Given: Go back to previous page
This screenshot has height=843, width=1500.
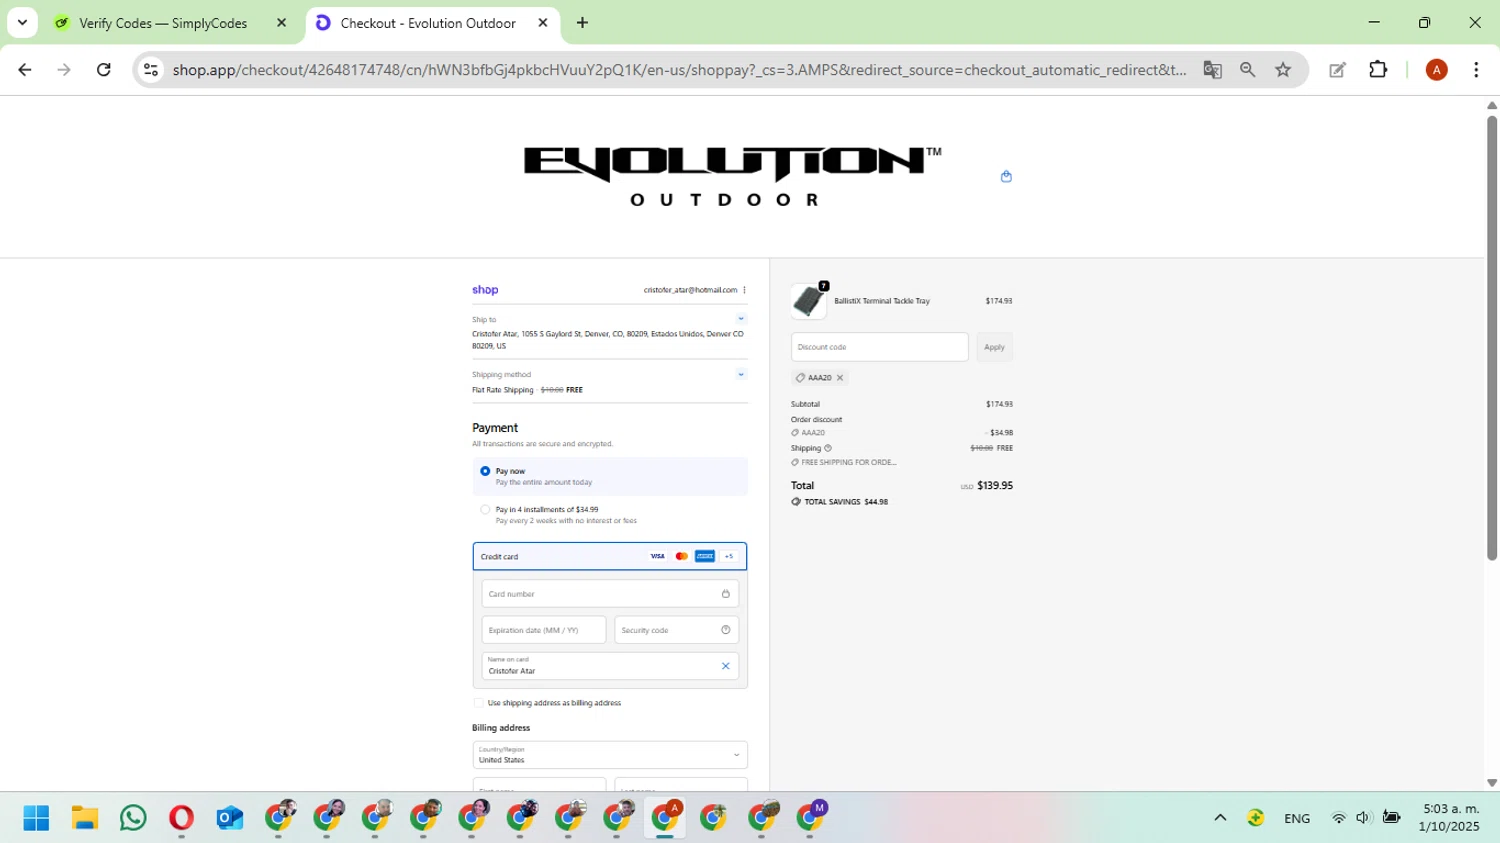Looking at the screenshot, I should point(25,69).
